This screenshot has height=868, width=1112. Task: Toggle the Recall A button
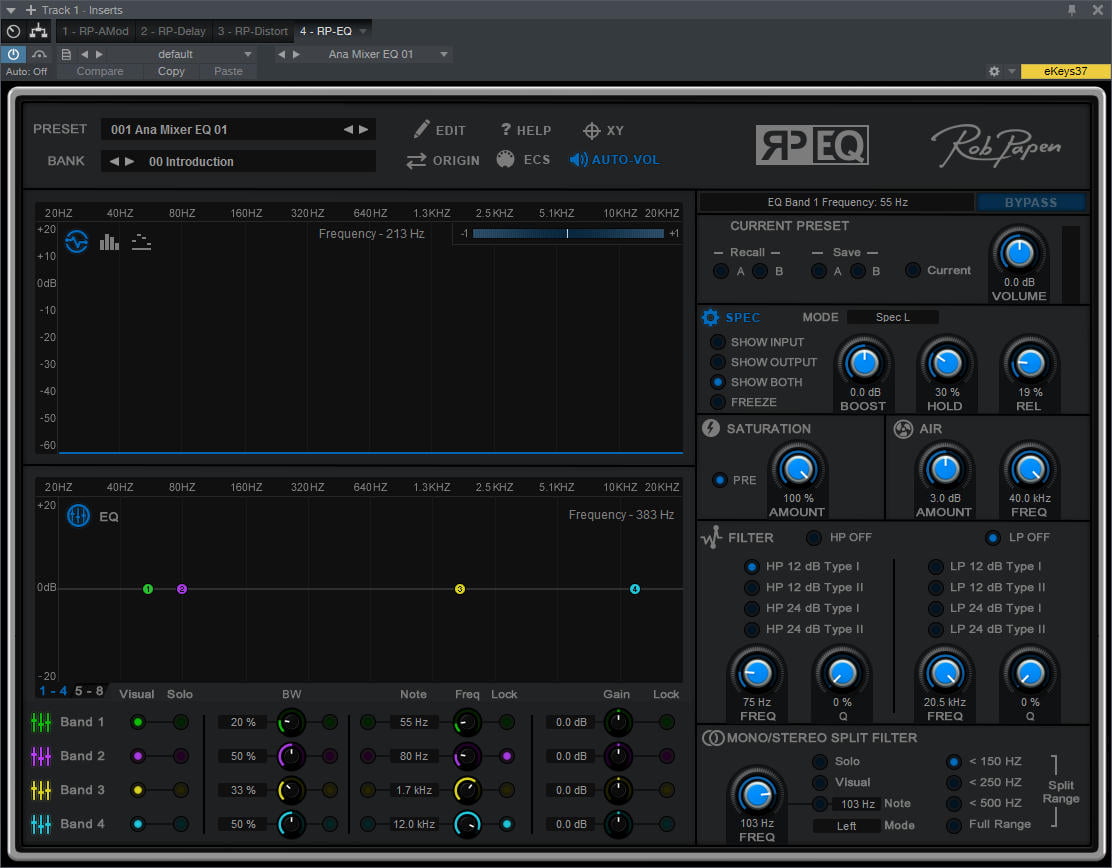721,271
